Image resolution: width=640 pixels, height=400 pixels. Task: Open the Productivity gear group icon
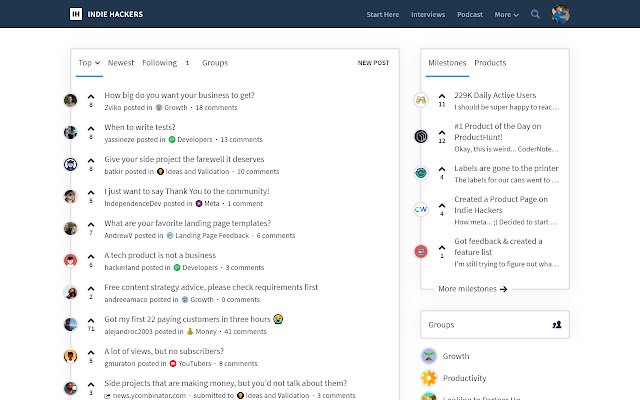click(x=429, y=378)
